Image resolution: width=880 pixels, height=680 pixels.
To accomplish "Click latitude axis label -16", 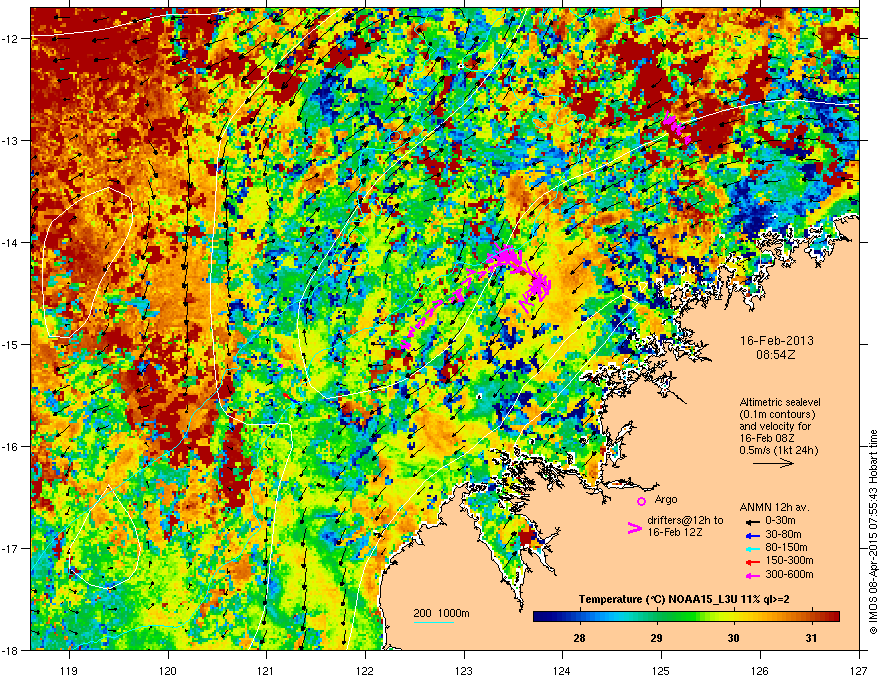I will point(11,447).
